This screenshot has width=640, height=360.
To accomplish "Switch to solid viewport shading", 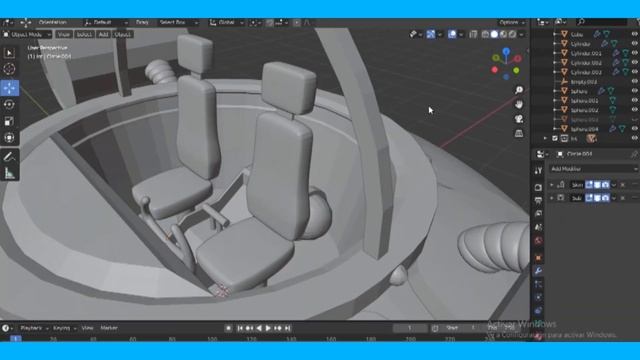I will point(494,35).
